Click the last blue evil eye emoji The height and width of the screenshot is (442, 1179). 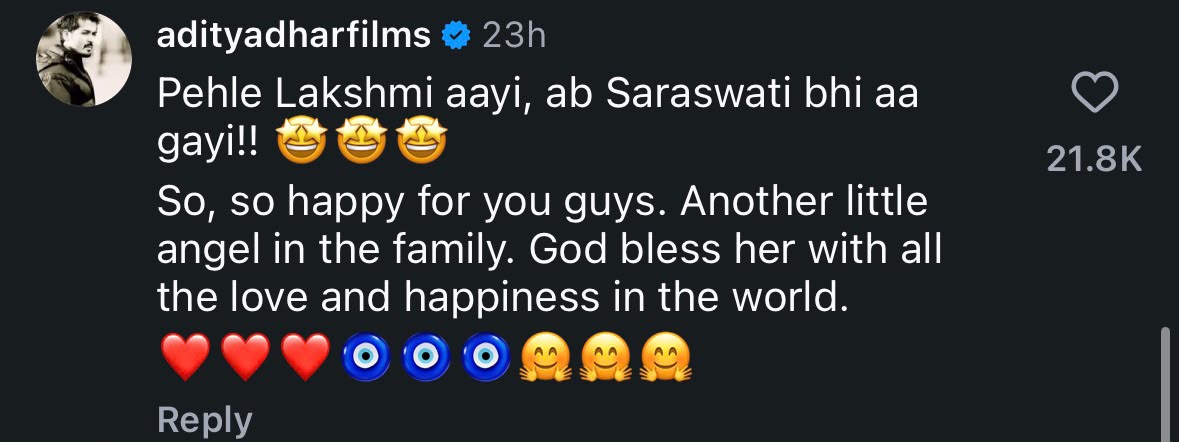click(486, 356)
